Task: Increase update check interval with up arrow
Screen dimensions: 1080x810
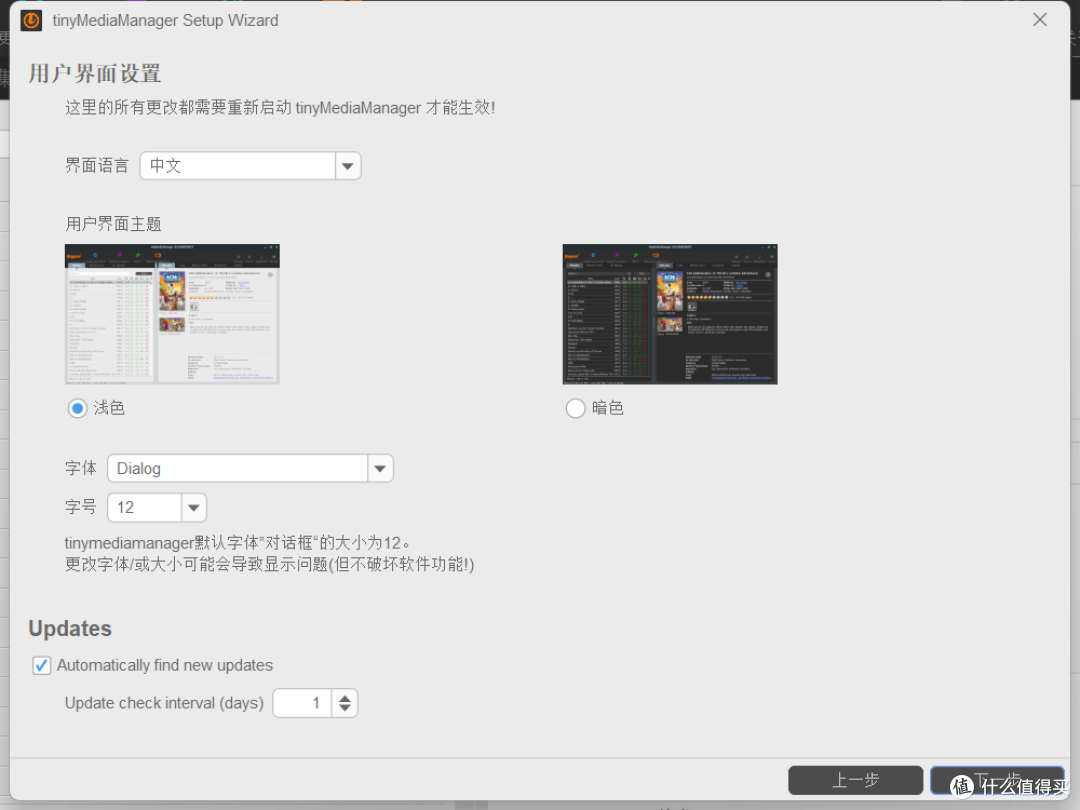Action: click(345, 697)
